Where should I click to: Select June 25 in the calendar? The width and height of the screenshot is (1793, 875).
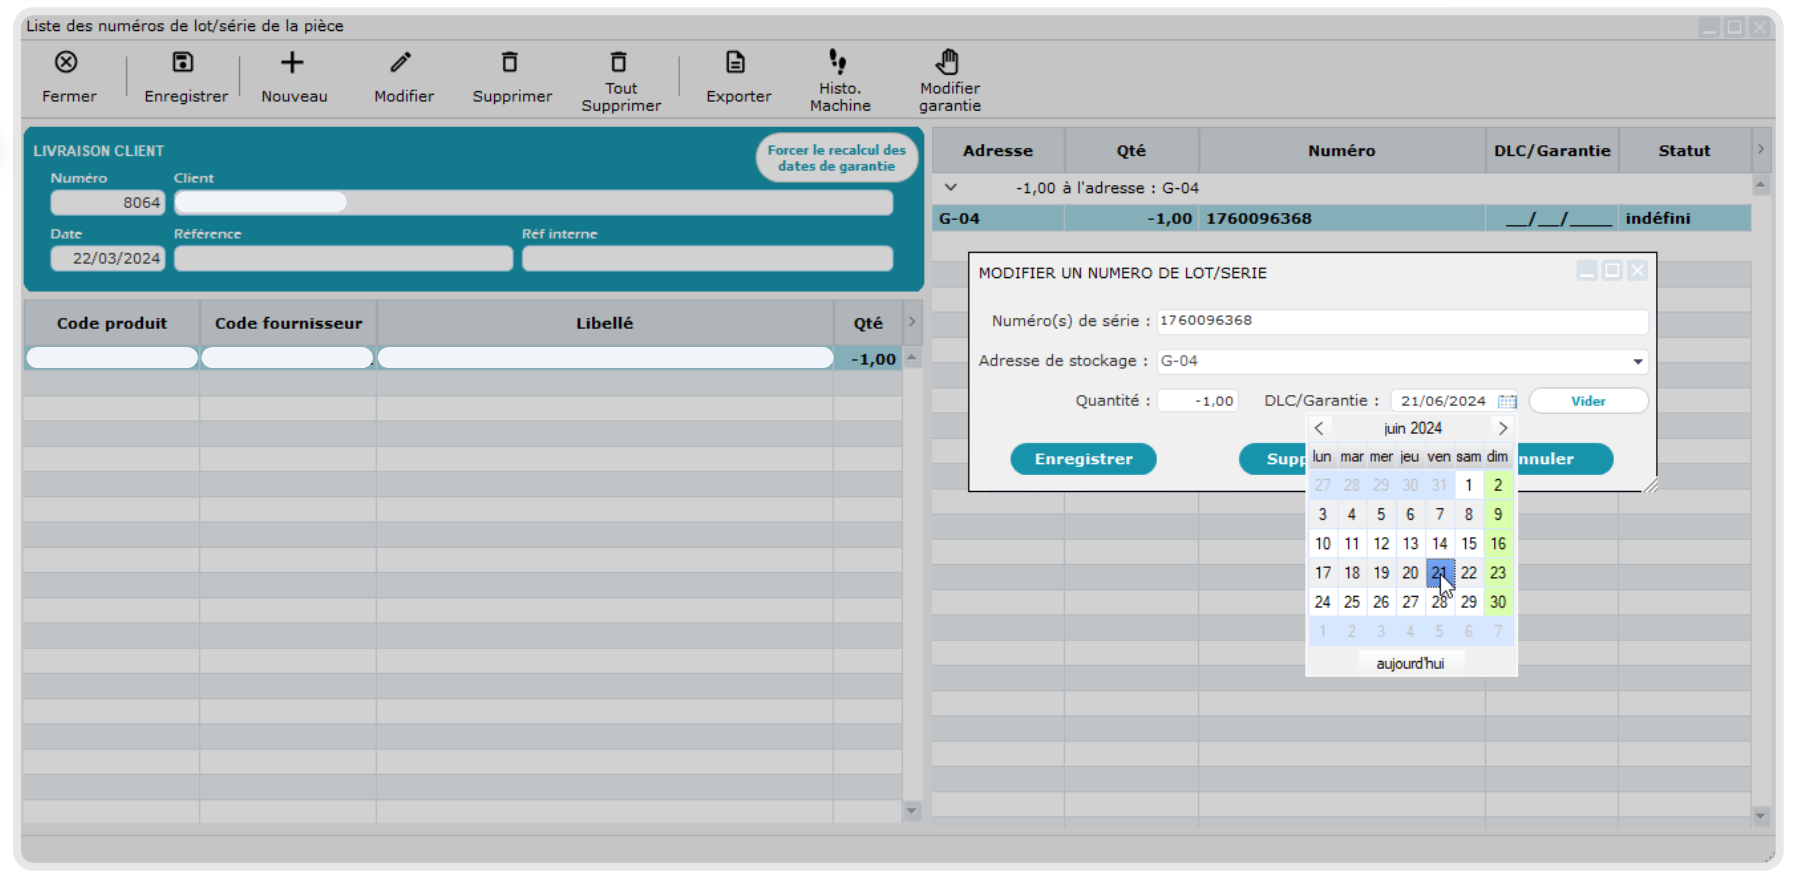click(1352, 602)
